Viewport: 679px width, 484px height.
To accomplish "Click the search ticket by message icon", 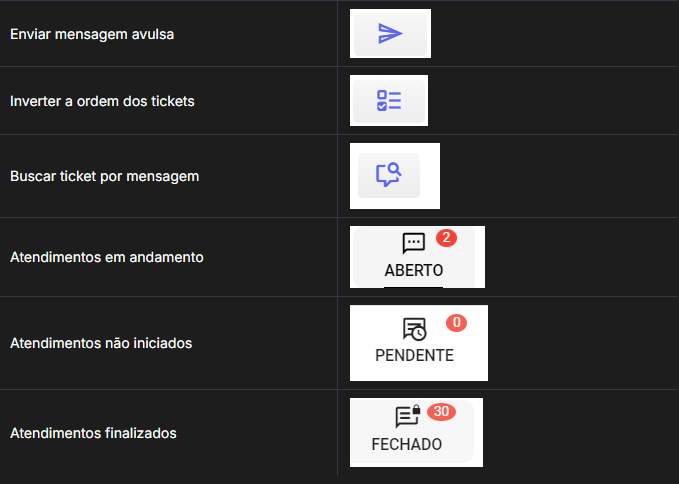I will pos(388,175).
